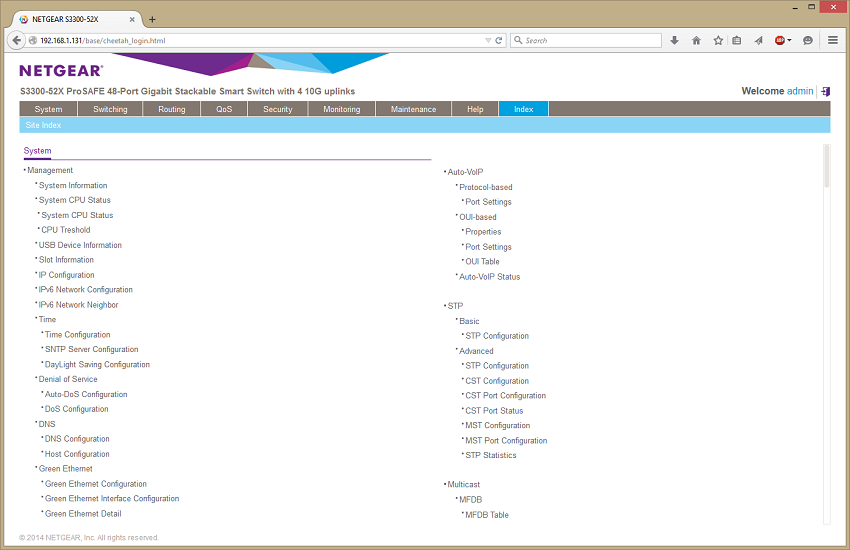Open DayLight Saving Configuration link
This screenshot has width=850, height=550.
(97, 364)
